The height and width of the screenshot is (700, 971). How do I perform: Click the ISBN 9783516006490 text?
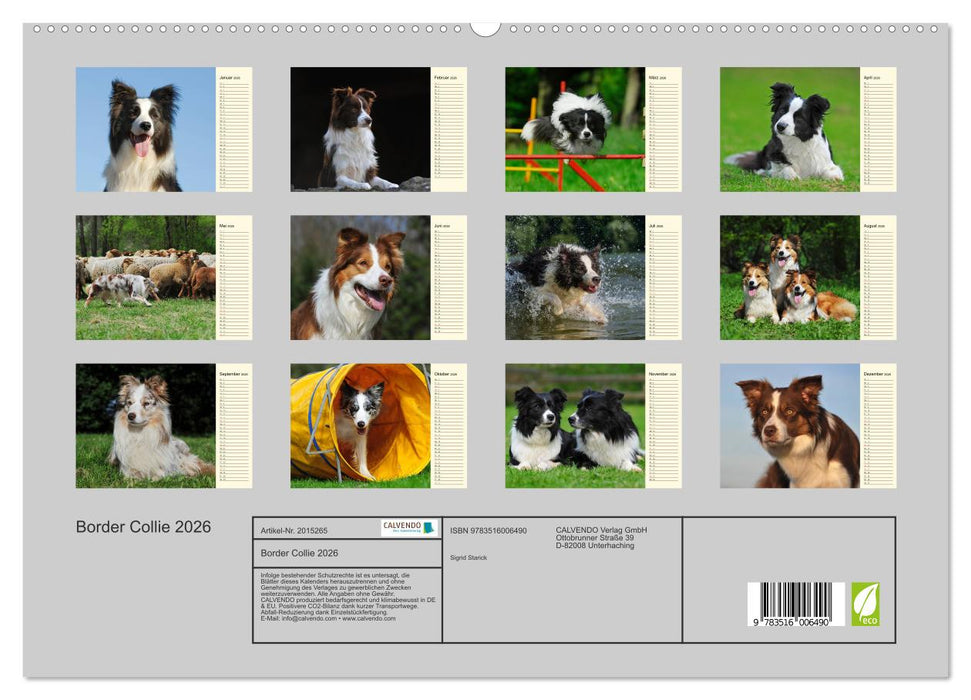pos(489,529)
